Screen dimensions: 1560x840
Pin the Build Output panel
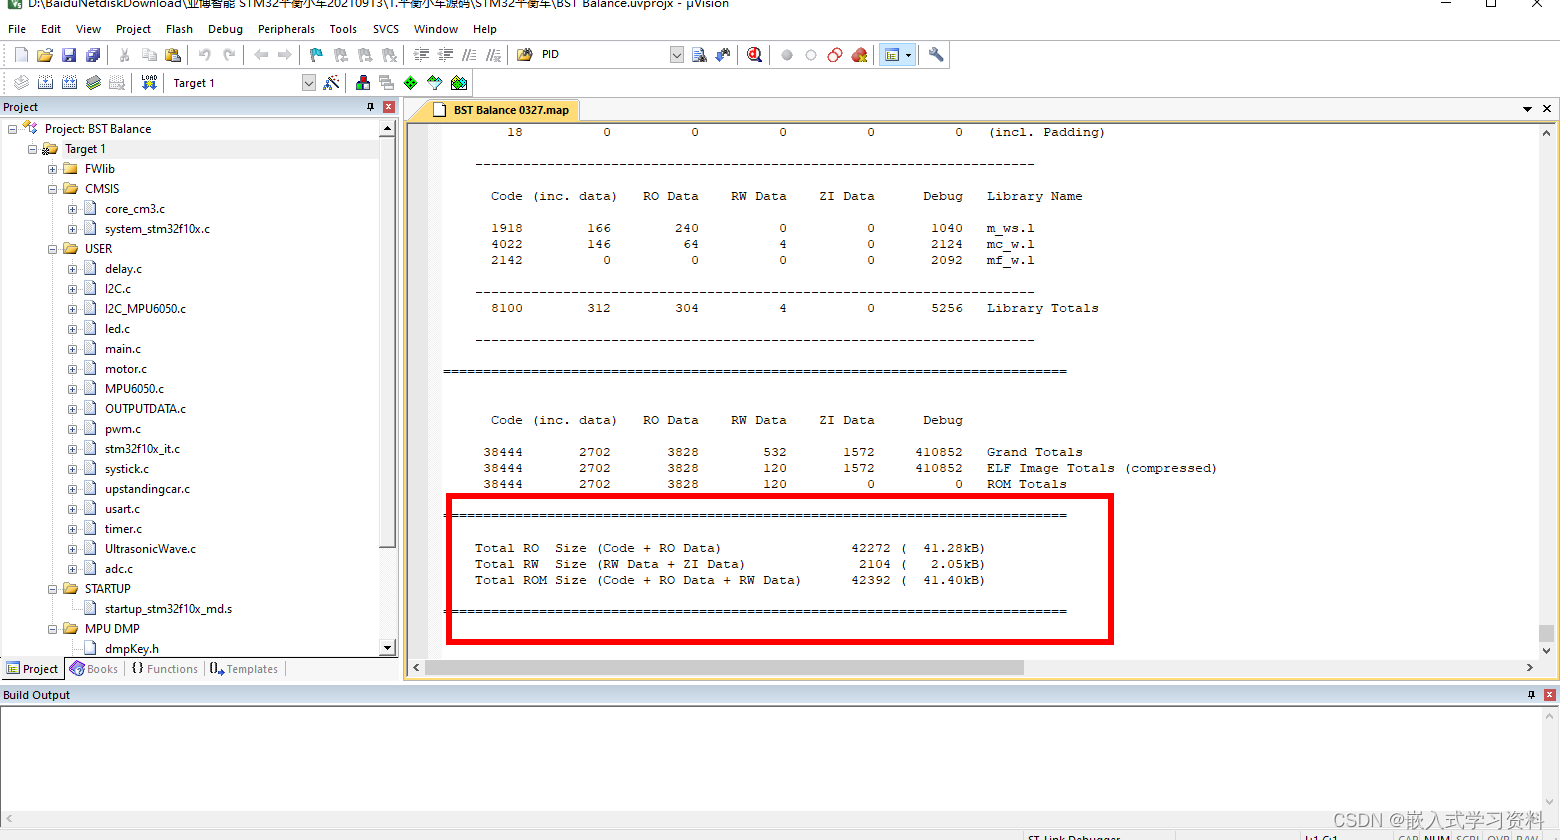point(1530,695)
